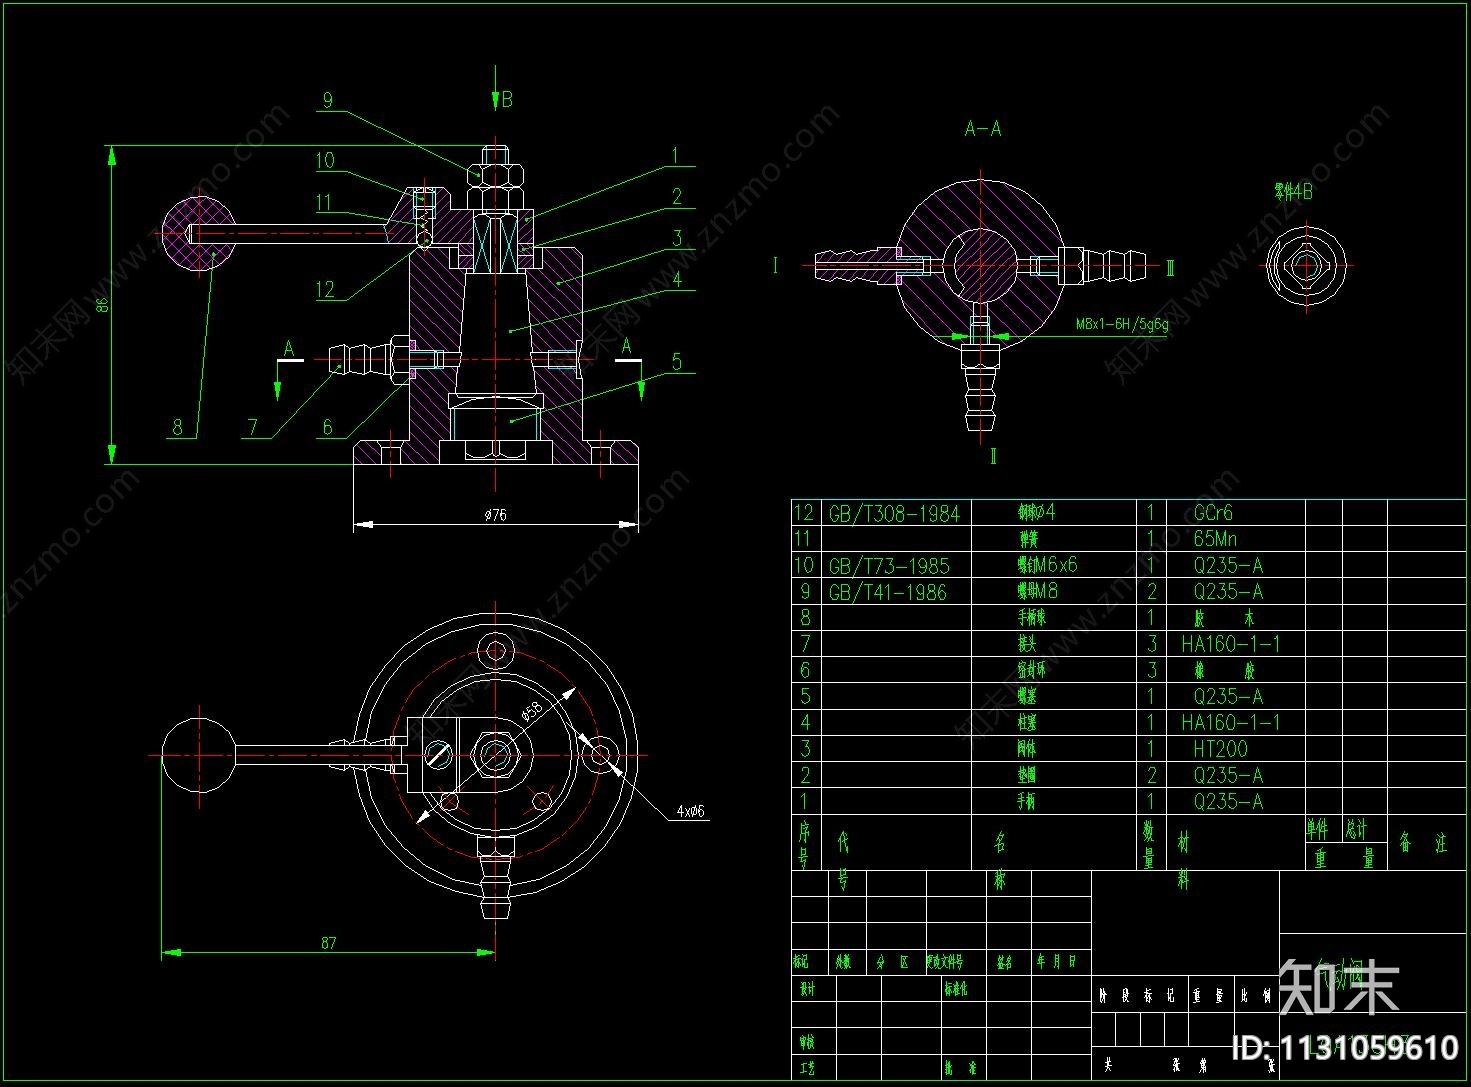Click the 设计 title block label
Viewport: 1471px width, 1087px height.
pos(806,988)
